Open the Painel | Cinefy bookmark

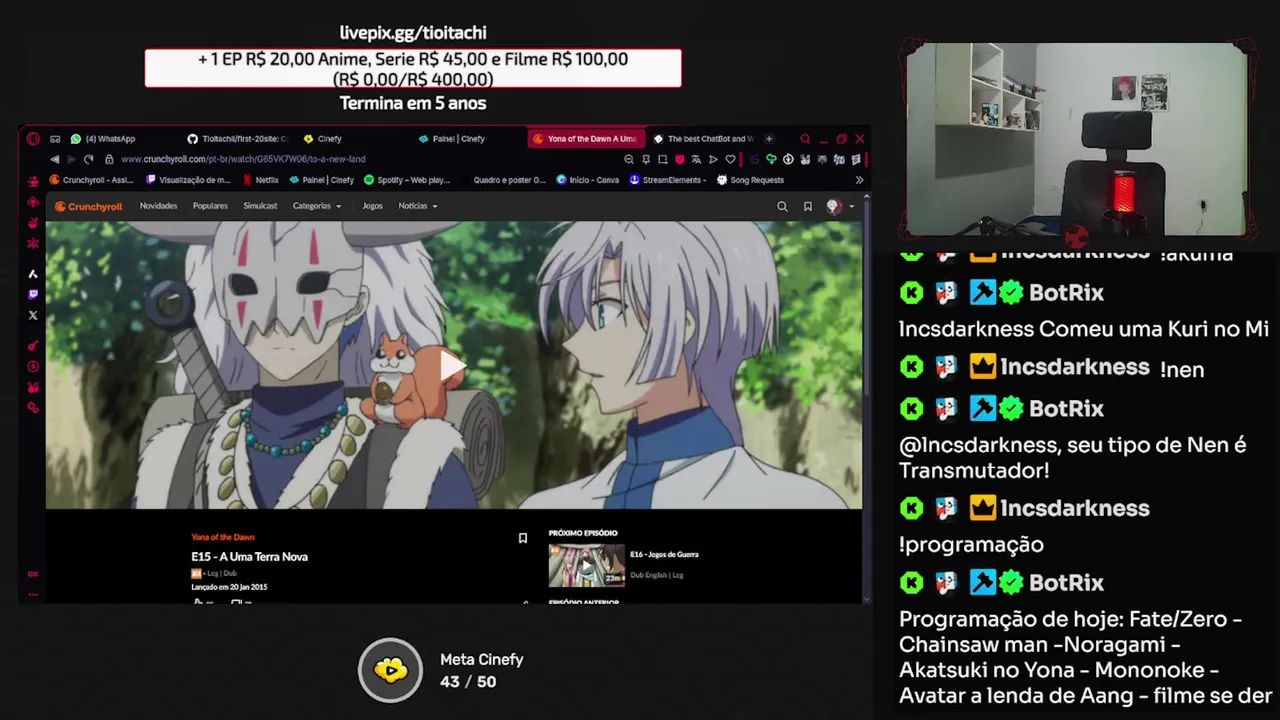pos(322,180)
